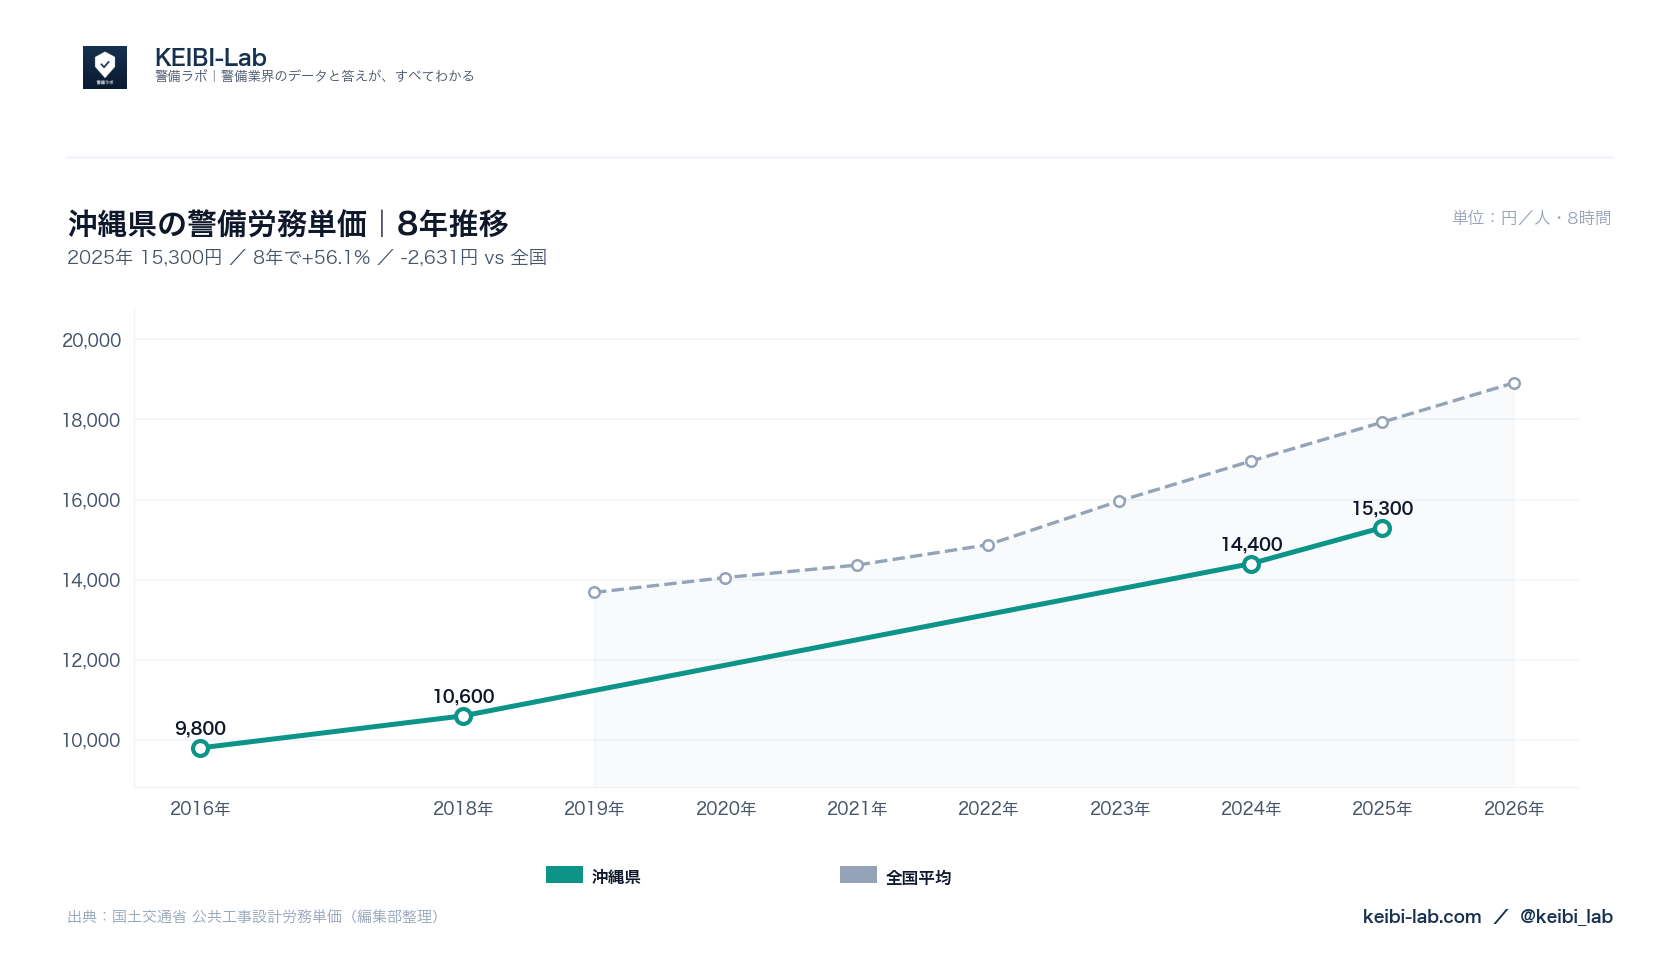Screen dimensions: 1680x960
Task: Select the 全国平均 legend label
Action: coord(918,877)
